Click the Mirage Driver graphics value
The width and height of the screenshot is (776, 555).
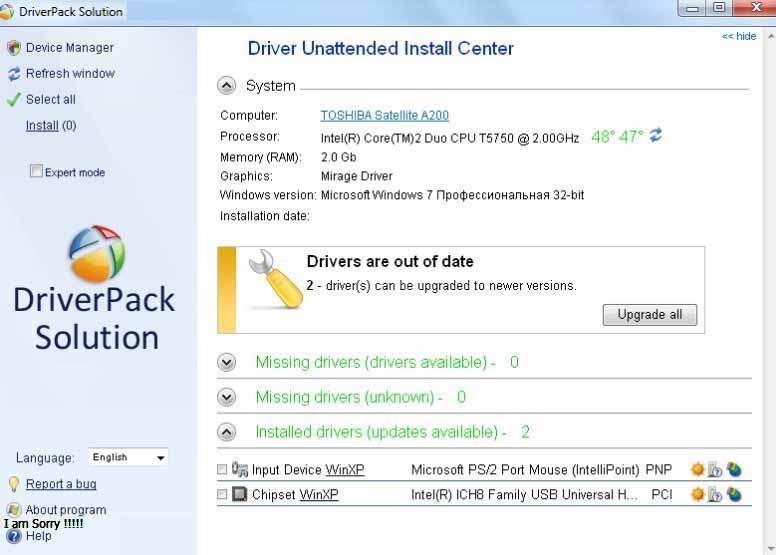pos(356,176)
